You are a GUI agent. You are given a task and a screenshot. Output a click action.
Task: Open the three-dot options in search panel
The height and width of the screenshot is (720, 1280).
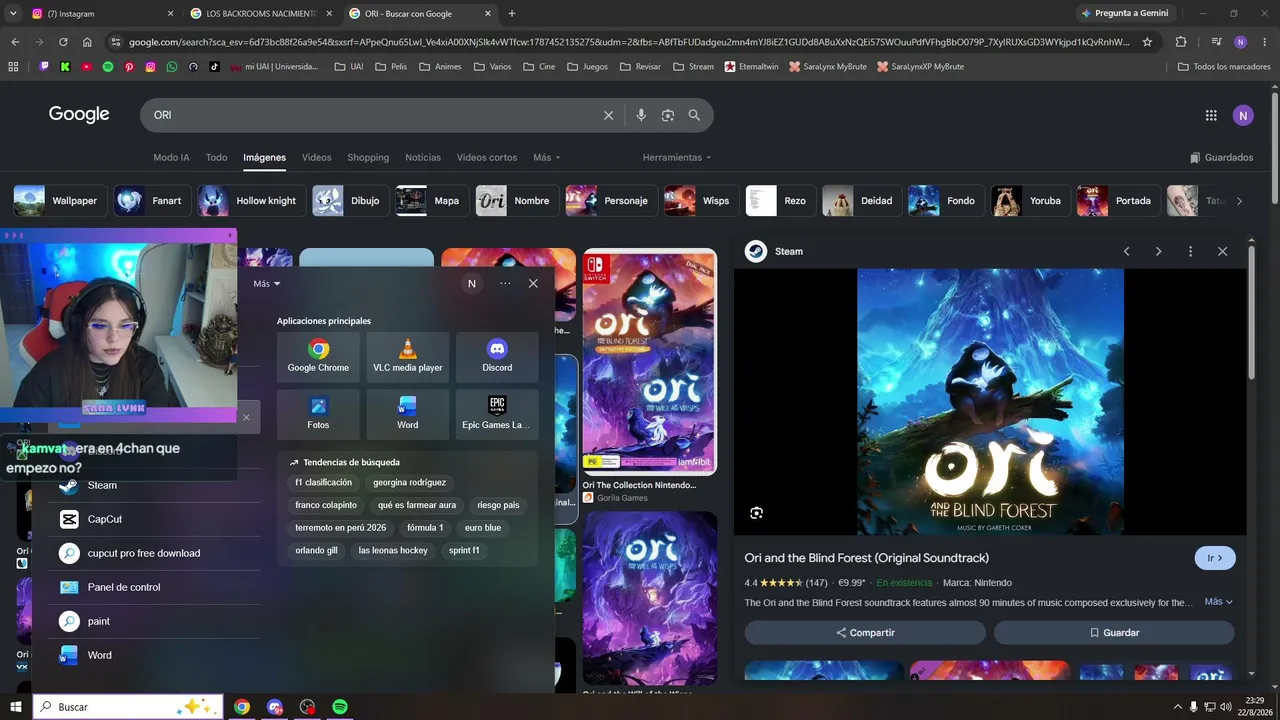(x=505, y=283)
